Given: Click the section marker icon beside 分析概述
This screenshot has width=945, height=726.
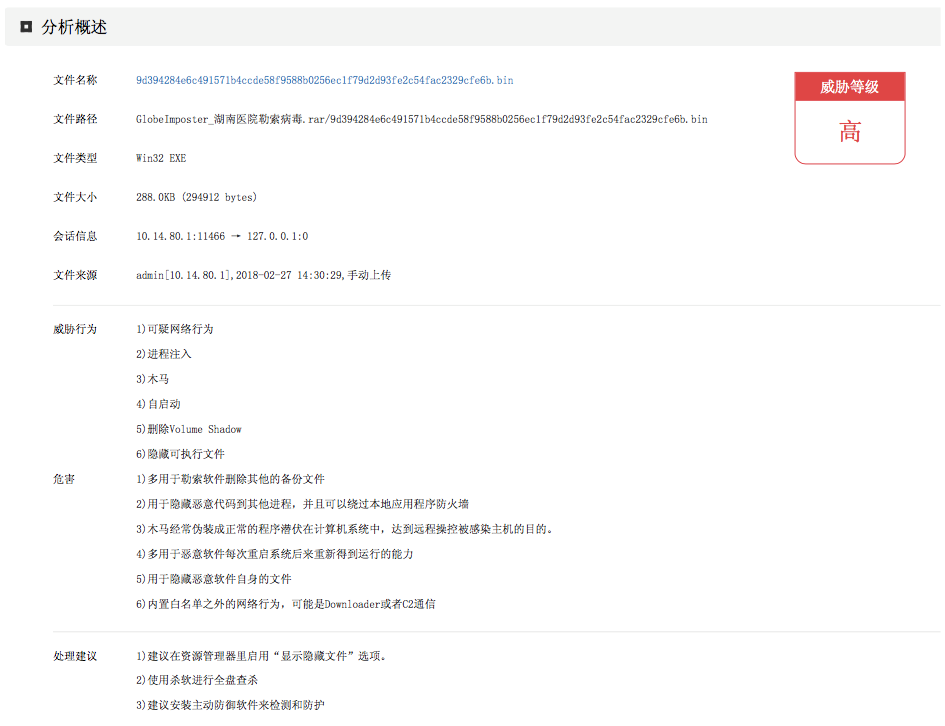Looking at the screenshot, I should [24, 28].
